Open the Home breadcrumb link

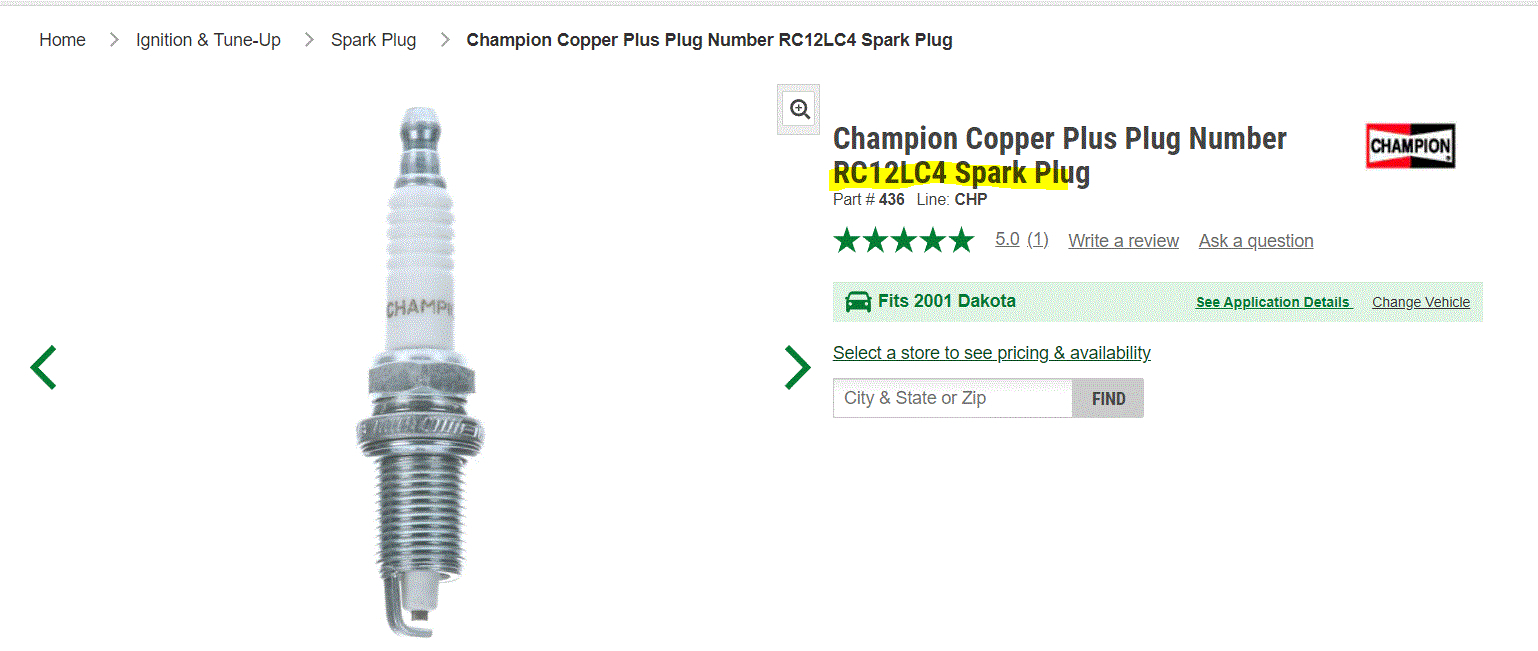[62, 40]
